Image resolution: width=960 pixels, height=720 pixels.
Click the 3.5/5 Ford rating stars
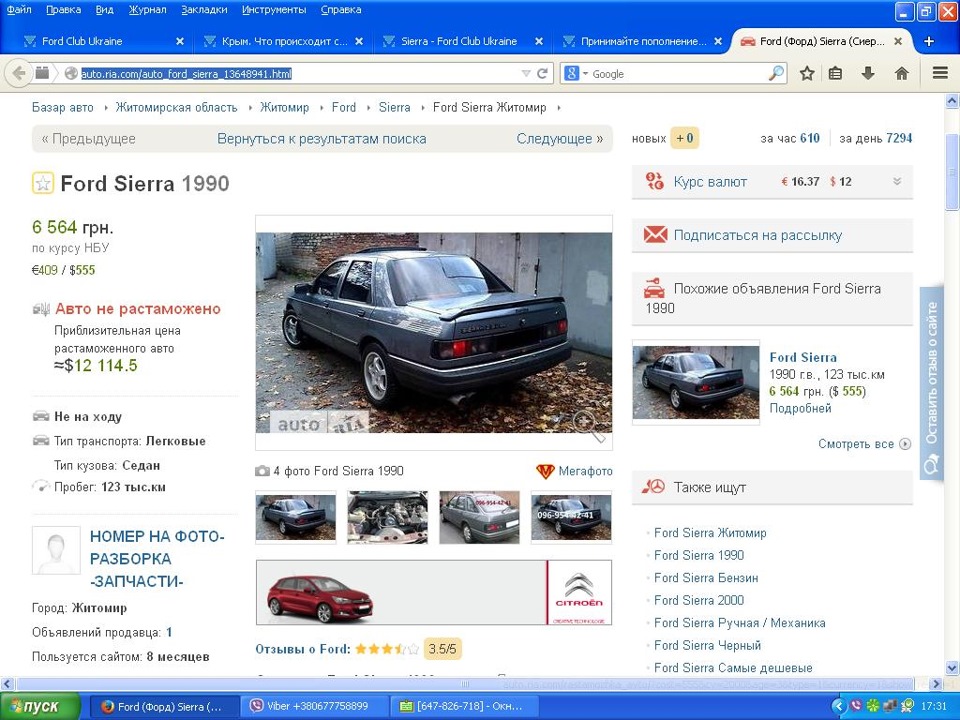[387, 649]
